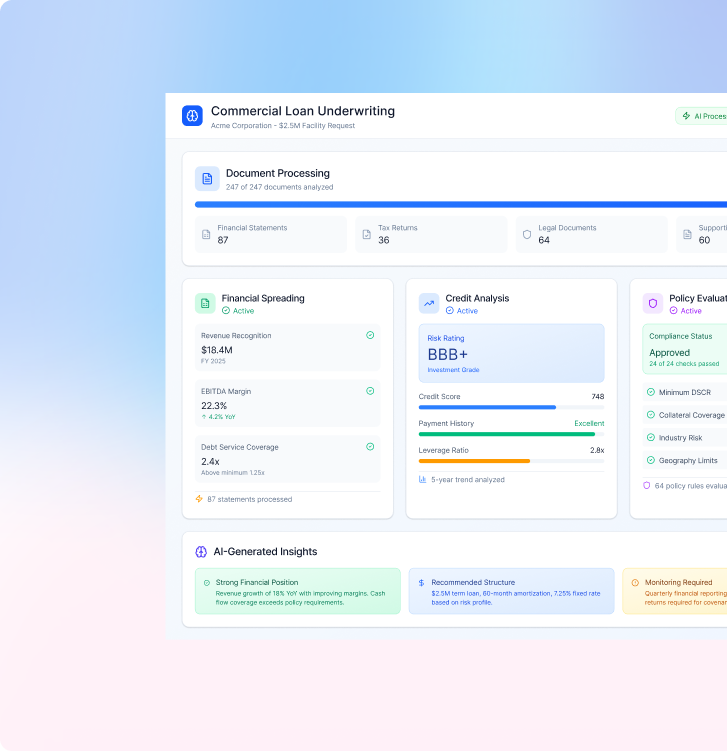Viewport: 727px width, 751px height.
Task: Open the Financial Statements 87 tile
Action: point(270,234)
